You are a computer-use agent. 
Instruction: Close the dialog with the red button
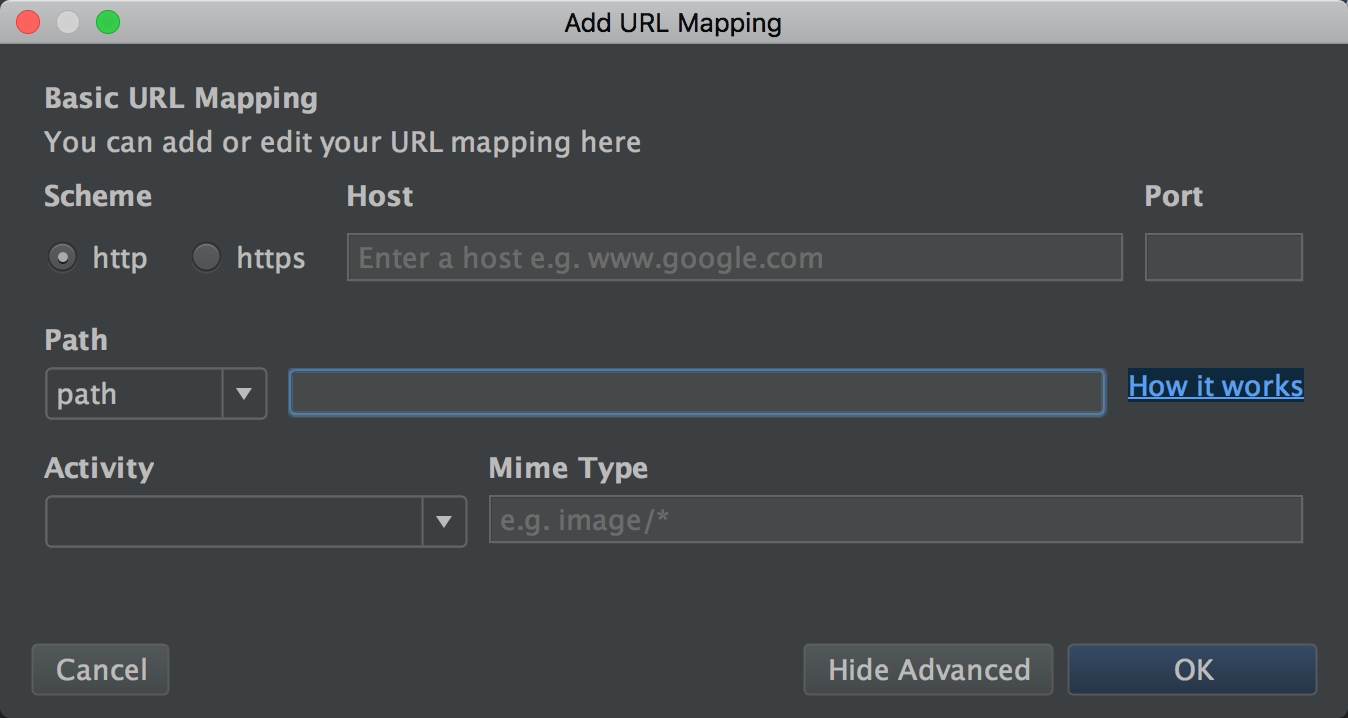tap(28, 22)
